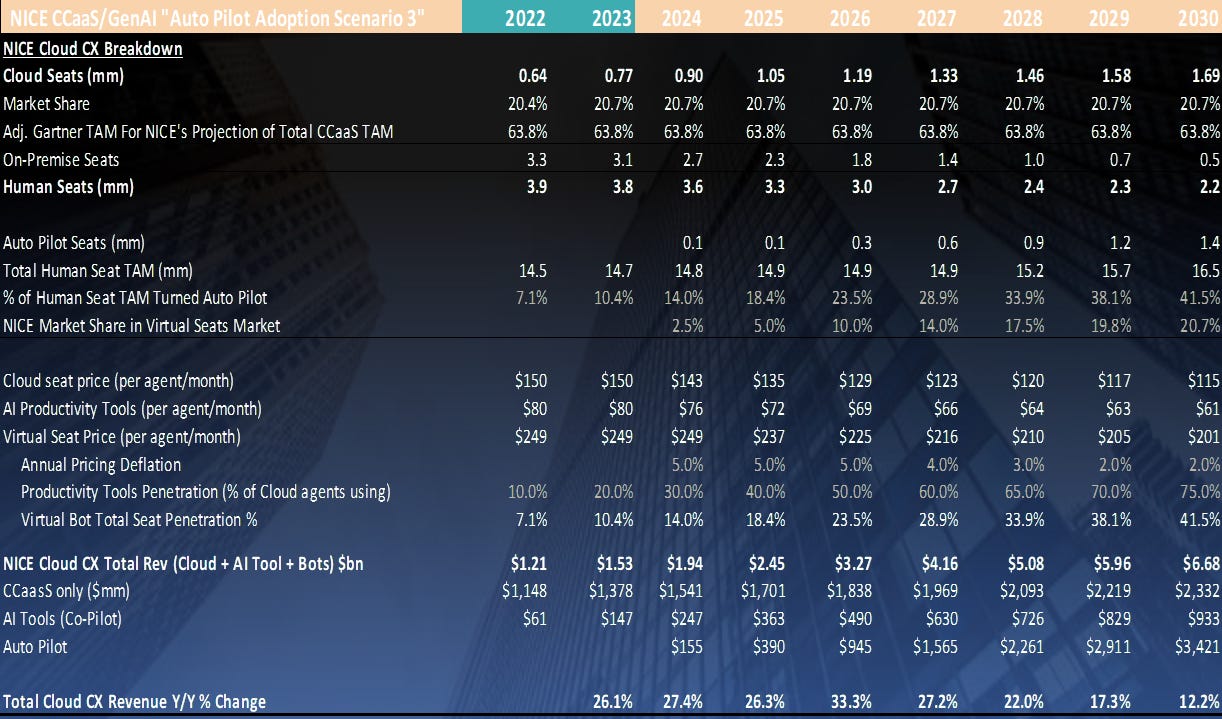Click the 'Annual Pricing Deflation' label
The image size is (1222, 719).
(101, 464)
